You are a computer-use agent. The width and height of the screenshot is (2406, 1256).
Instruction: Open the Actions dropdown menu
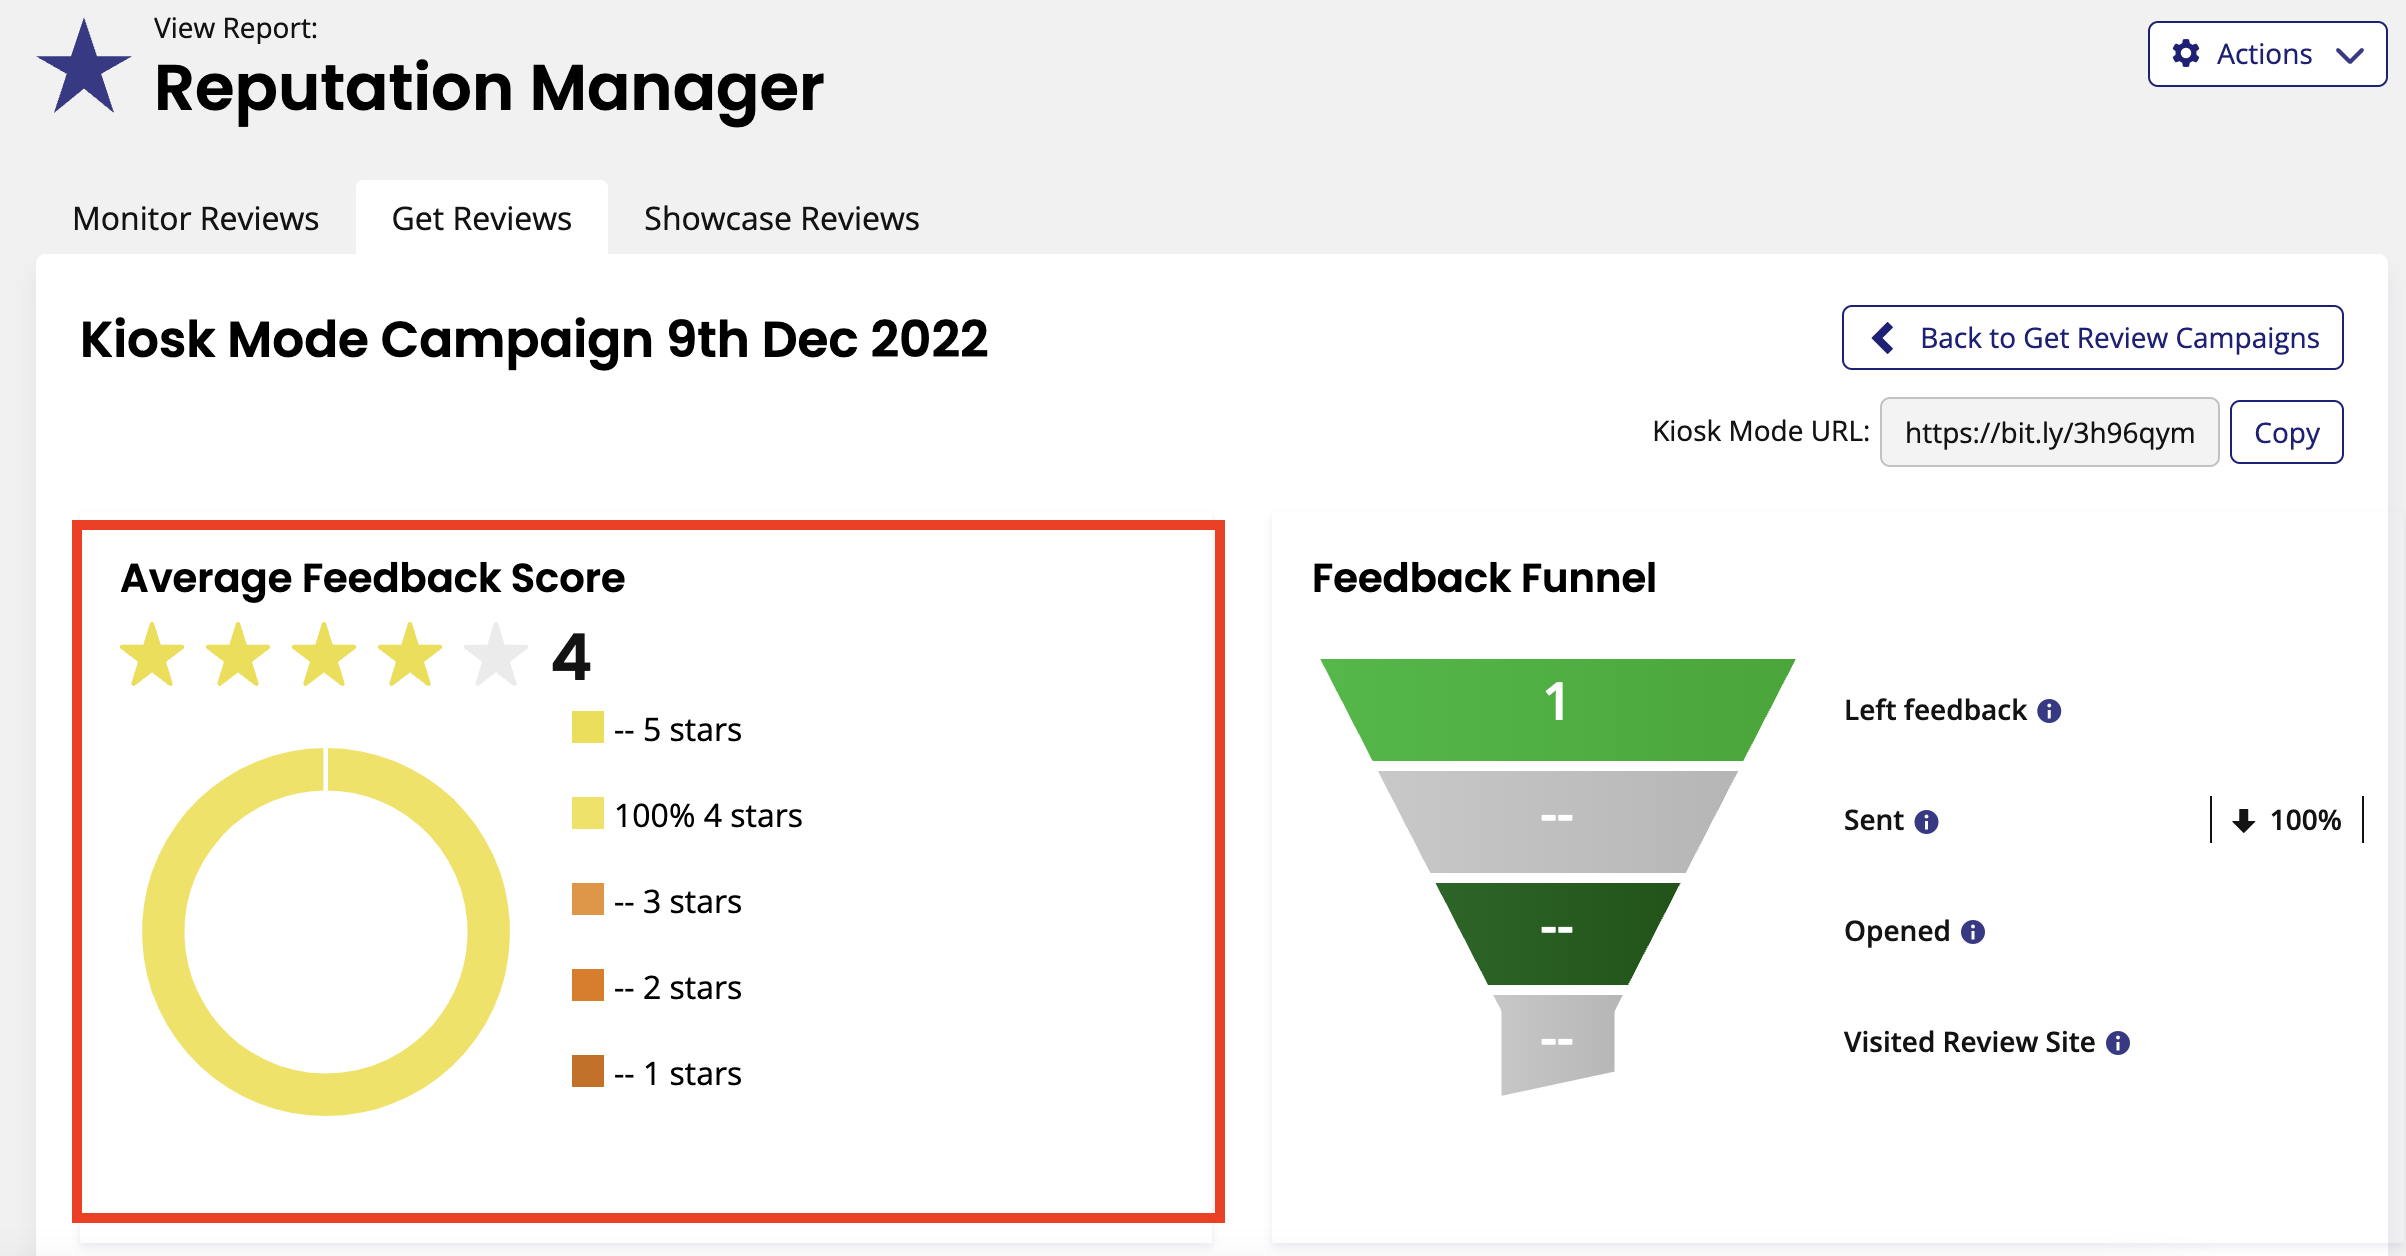[x=2267, y=54]
